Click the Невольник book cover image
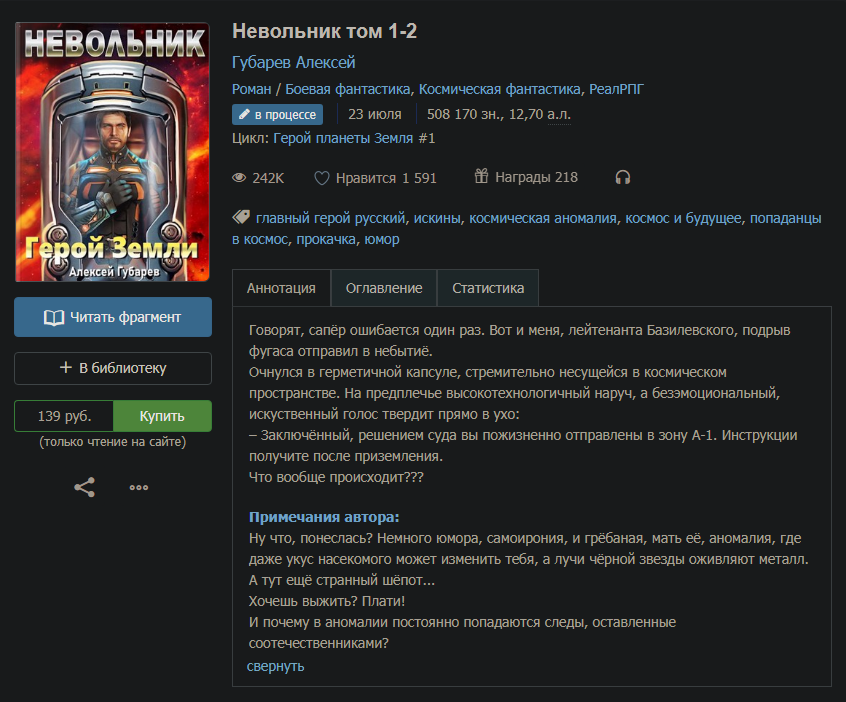 pyautogui.click(x=113, y=152)
